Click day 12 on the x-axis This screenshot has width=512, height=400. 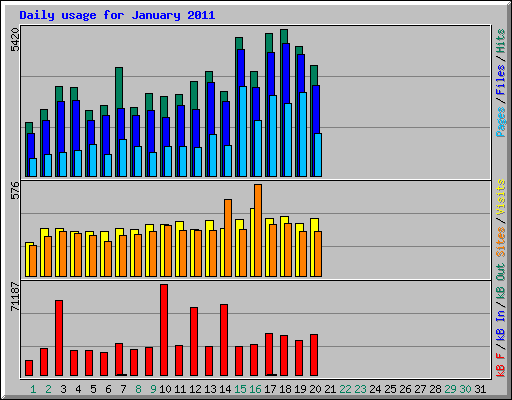click(x=195, y=389)
